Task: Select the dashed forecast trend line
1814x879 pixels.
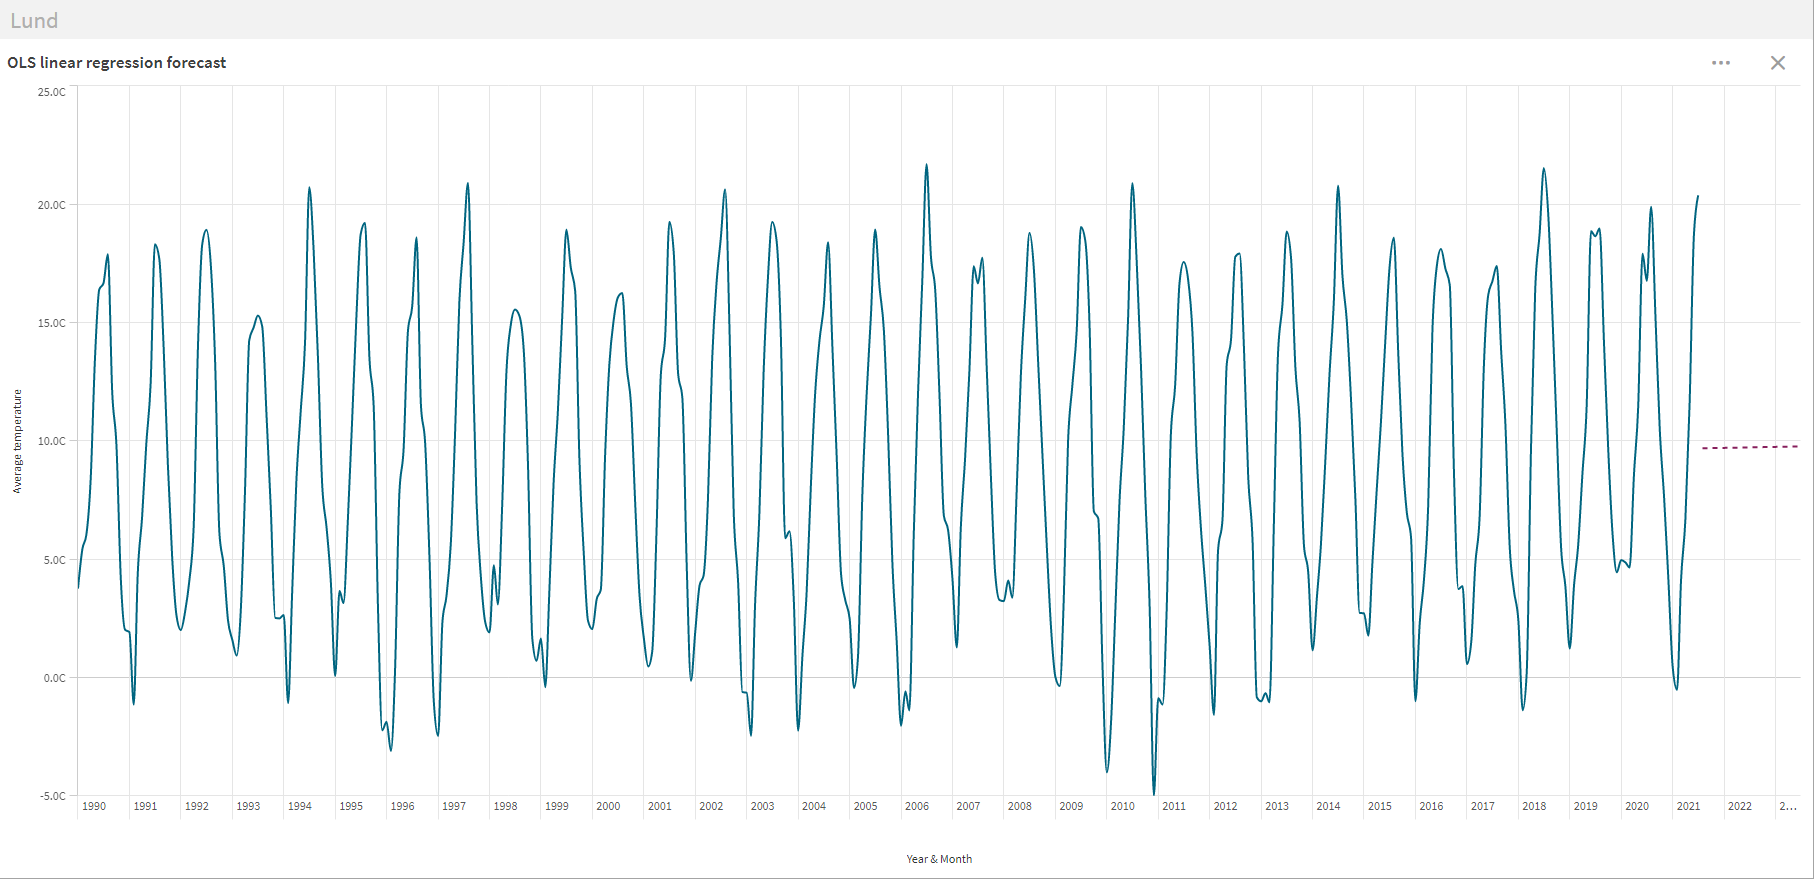Action: 1750,447
